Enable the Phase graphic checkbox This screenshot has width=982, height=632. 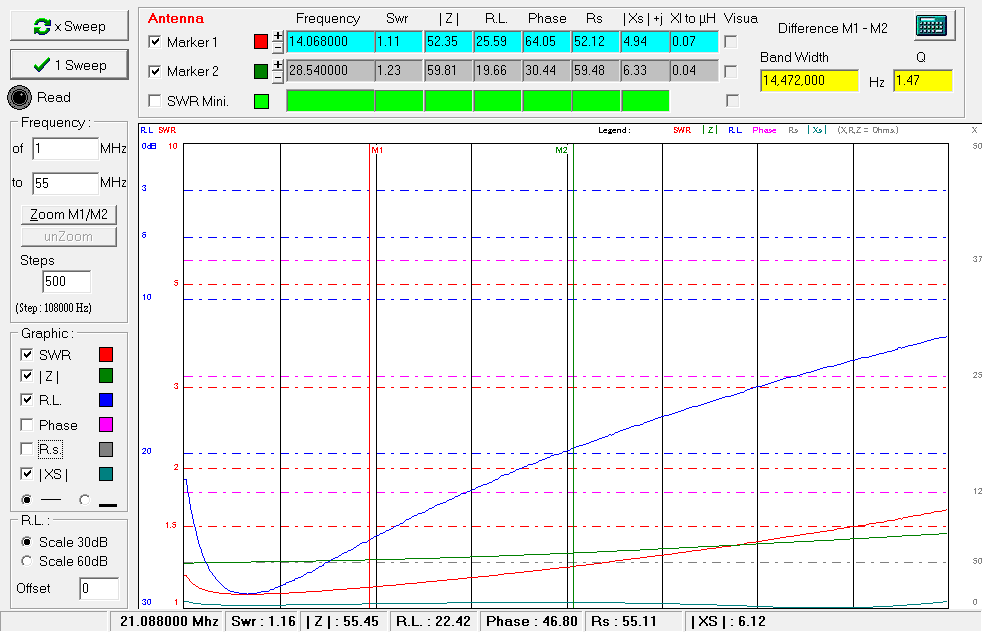(x=27, y=425)
